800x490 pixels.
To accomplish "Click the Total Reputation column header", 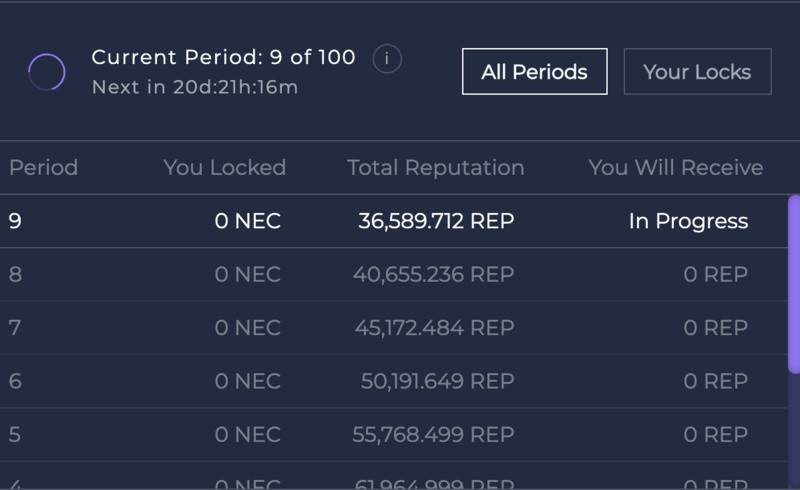I will [x=435, y=168].
